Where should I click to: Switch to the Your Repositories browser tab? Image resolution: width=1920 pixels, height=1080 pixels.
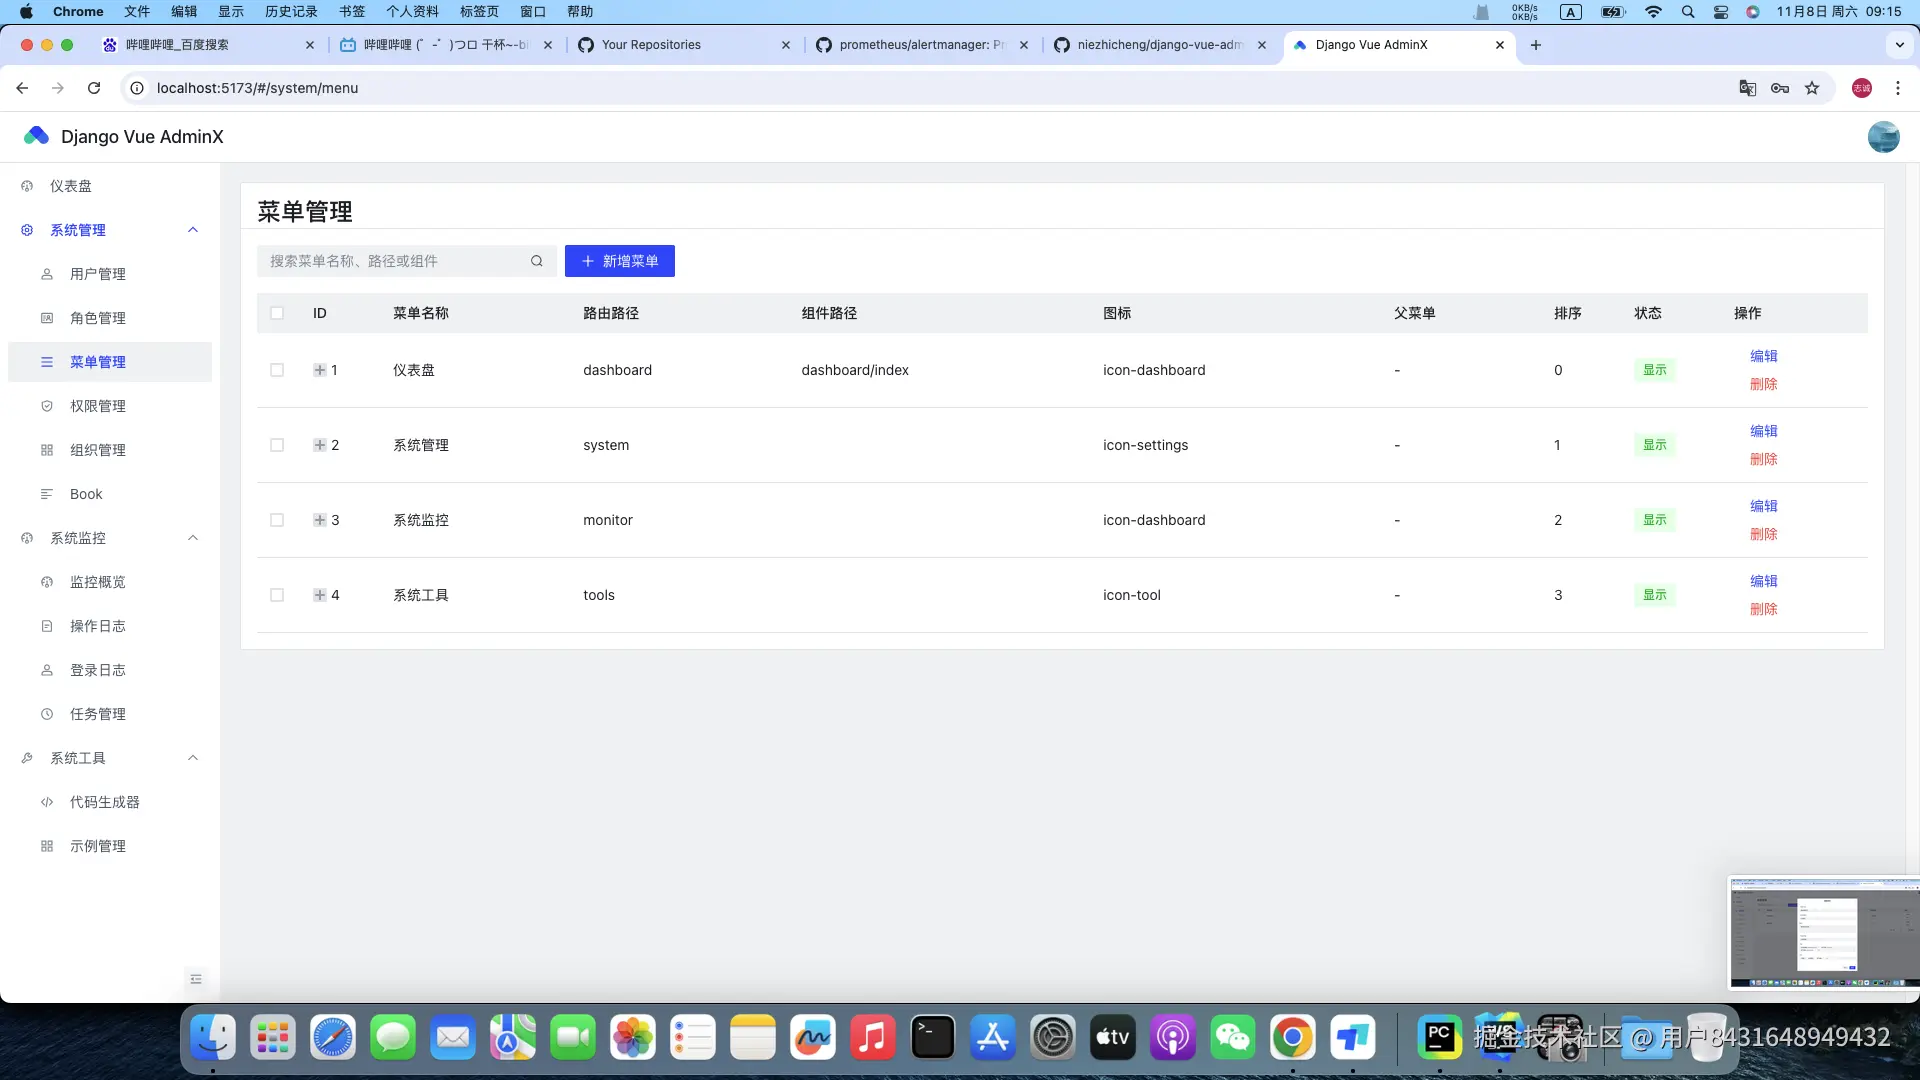[x=651, y=45]
